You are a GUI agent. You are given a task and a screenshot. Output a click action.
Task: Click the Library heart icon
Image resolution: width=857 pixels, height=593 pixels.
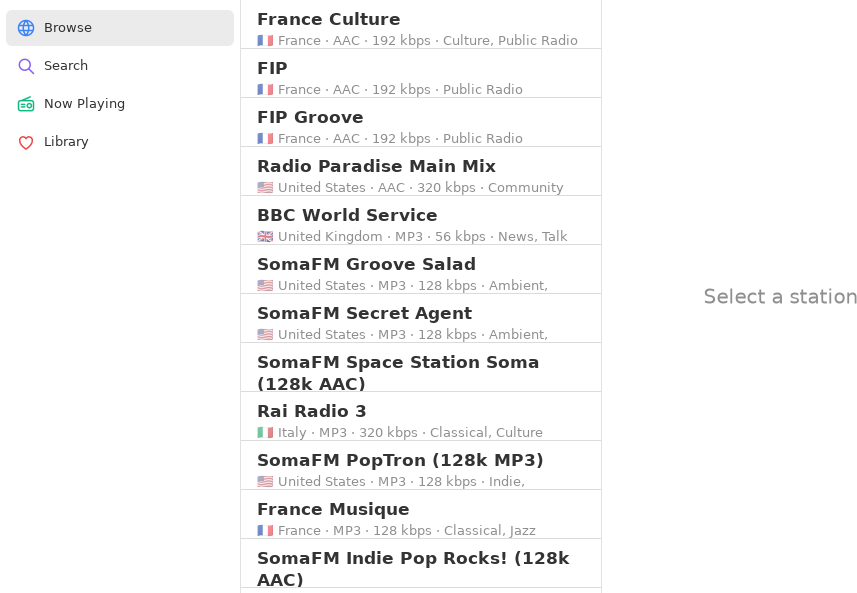26,142
